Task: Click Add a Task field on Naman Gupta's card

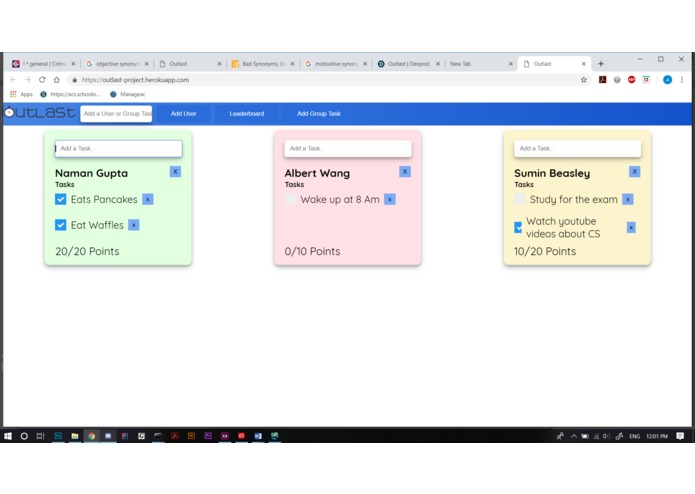Action: [x=118, y=148]
